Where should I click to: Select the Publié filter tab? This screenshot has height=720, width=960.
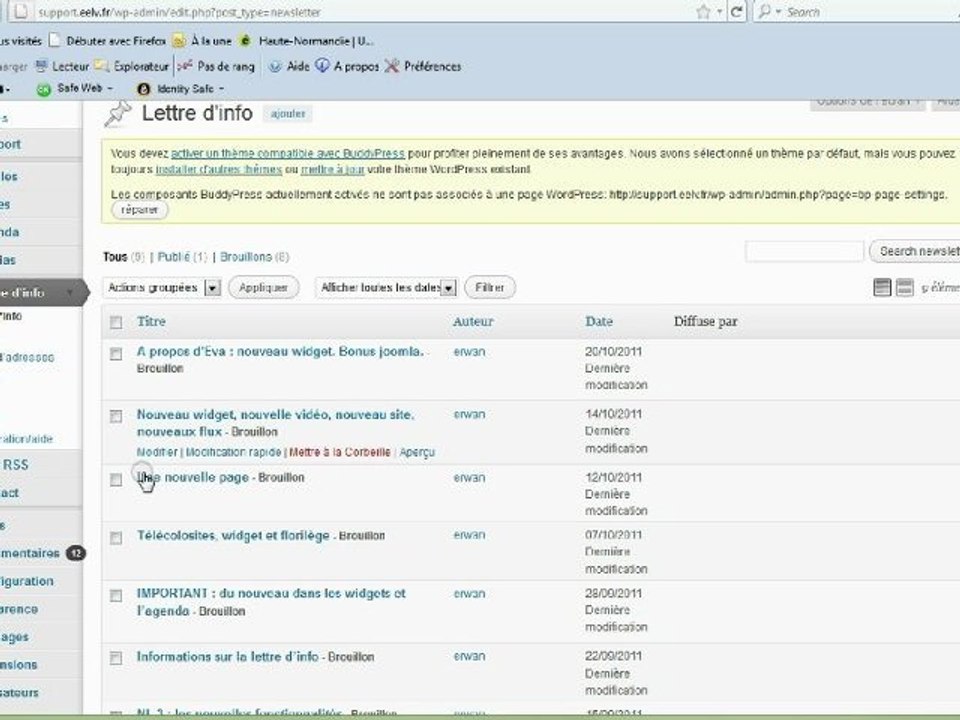click(174, 257)
